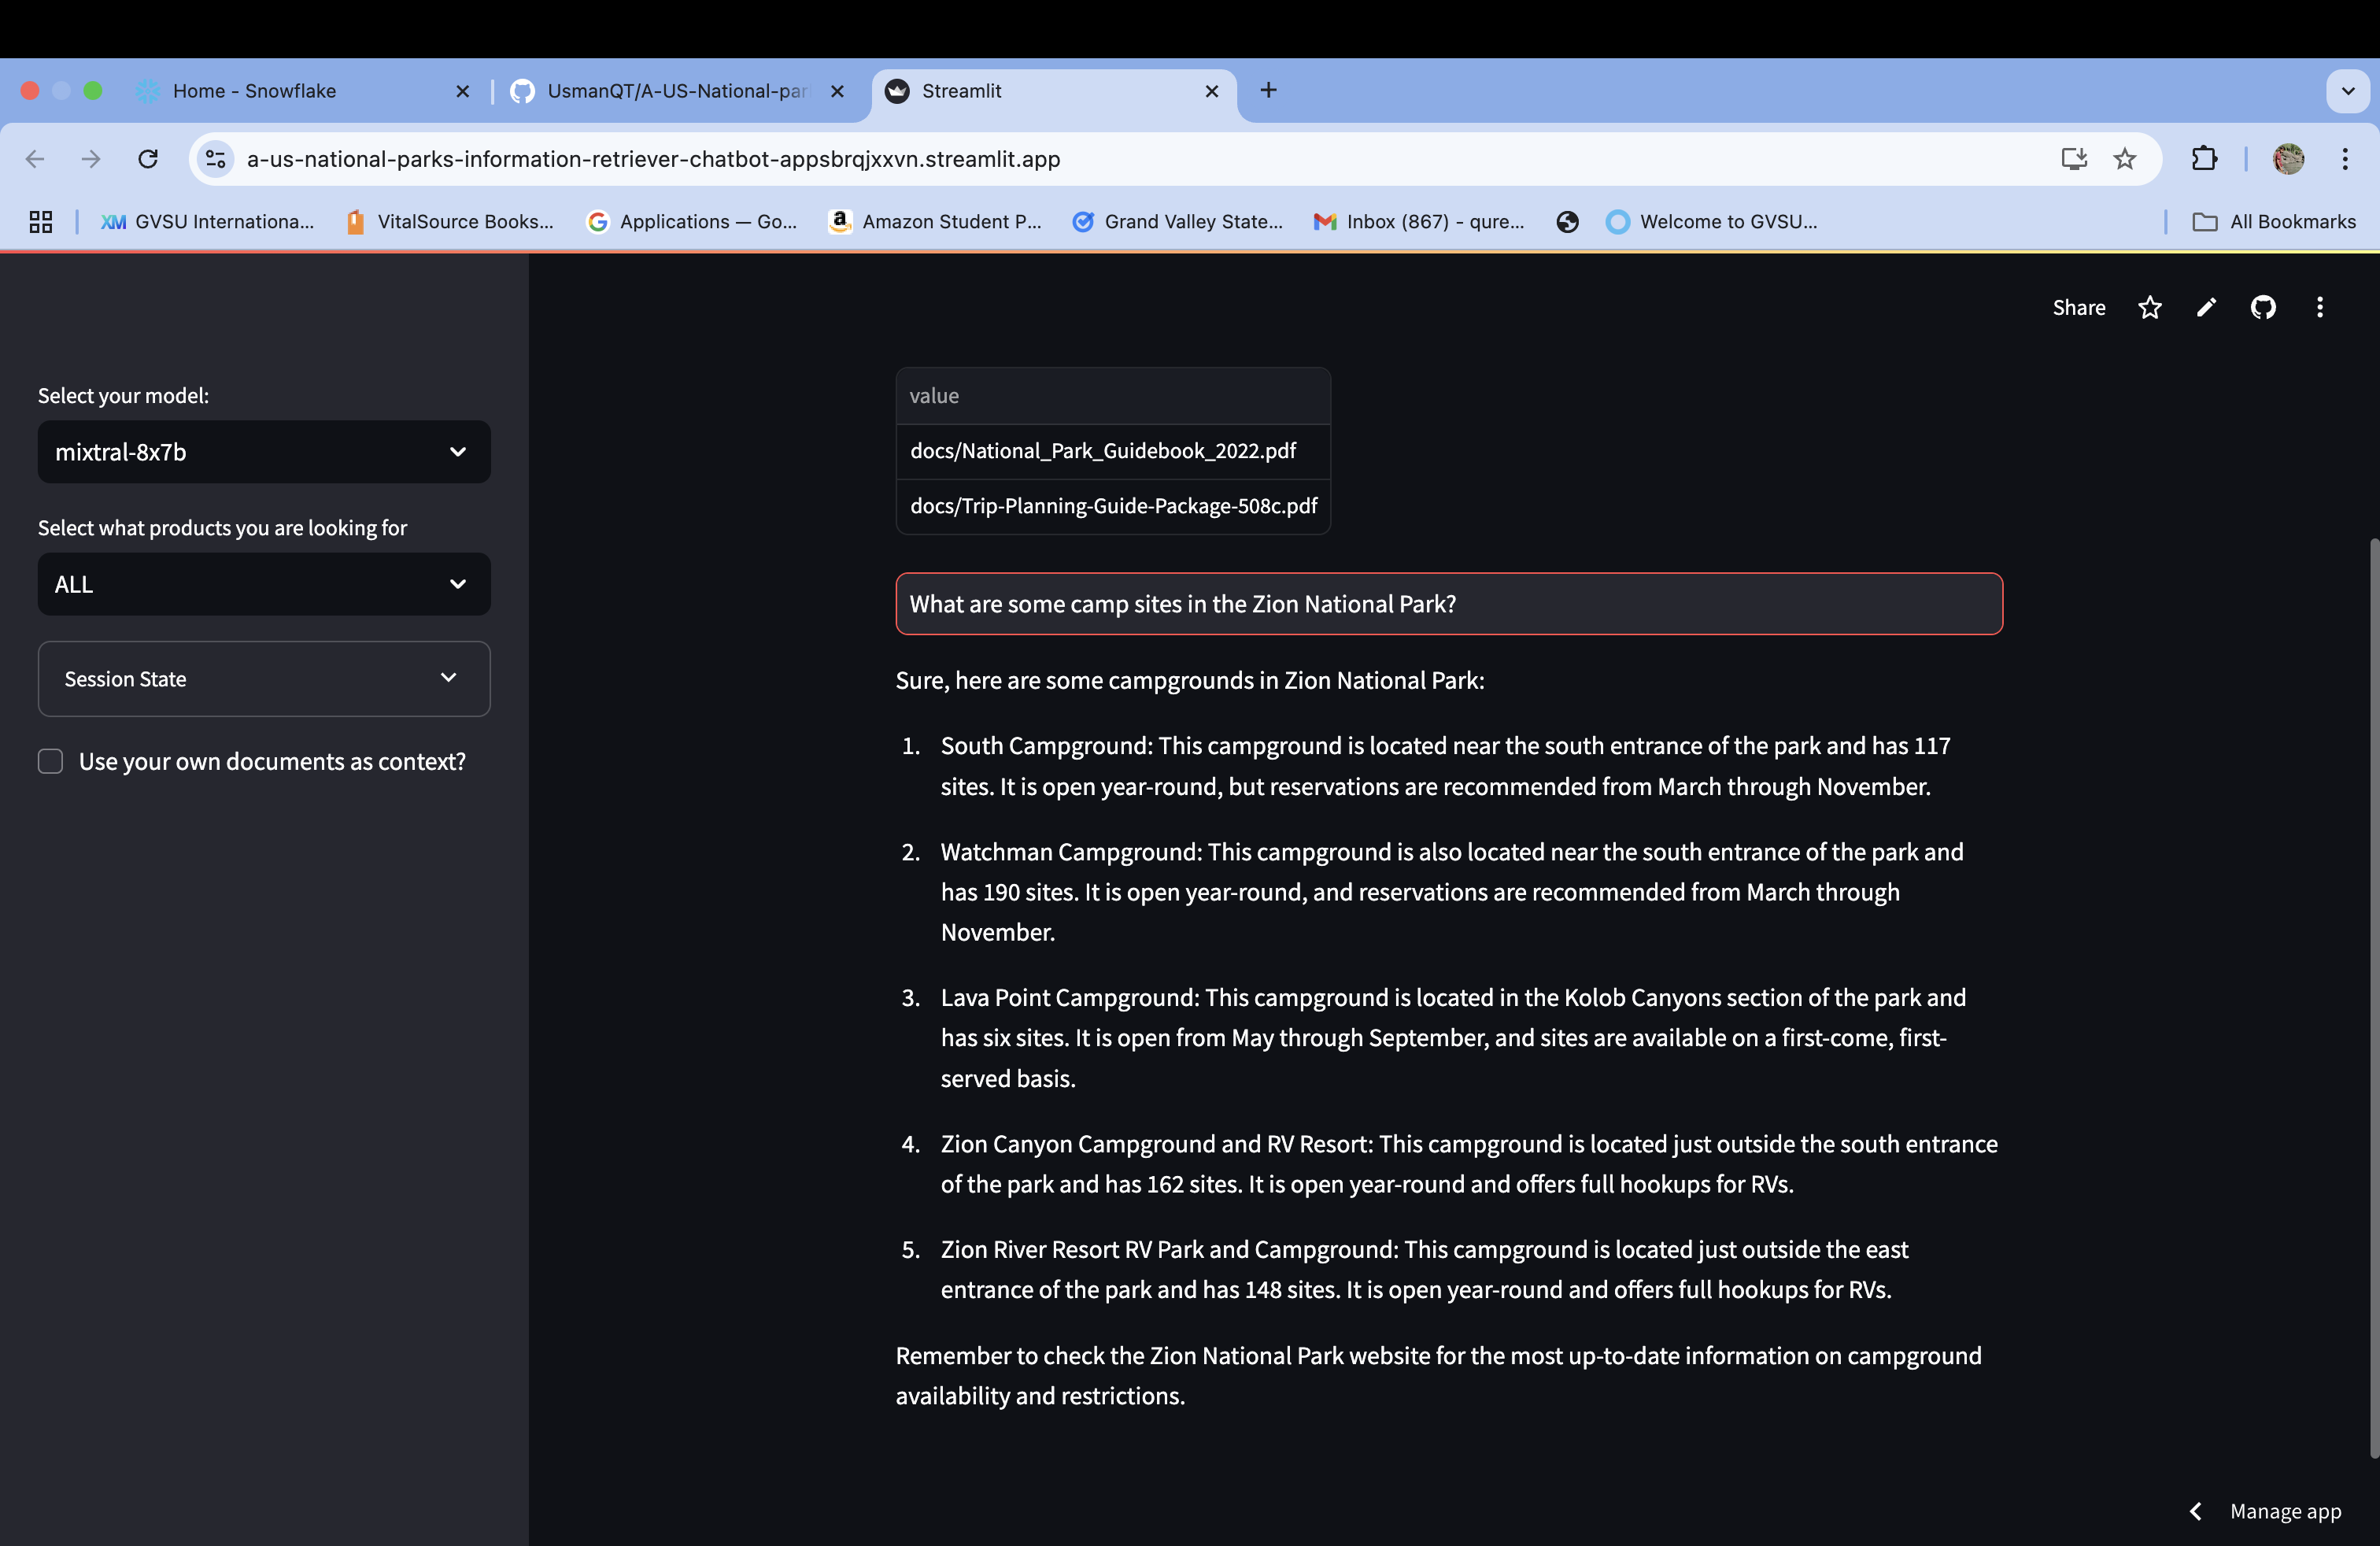Open the Chrome extensions puzzle icon
This screenshot has height=1546, width=2380.
[x=2204, y=159]
